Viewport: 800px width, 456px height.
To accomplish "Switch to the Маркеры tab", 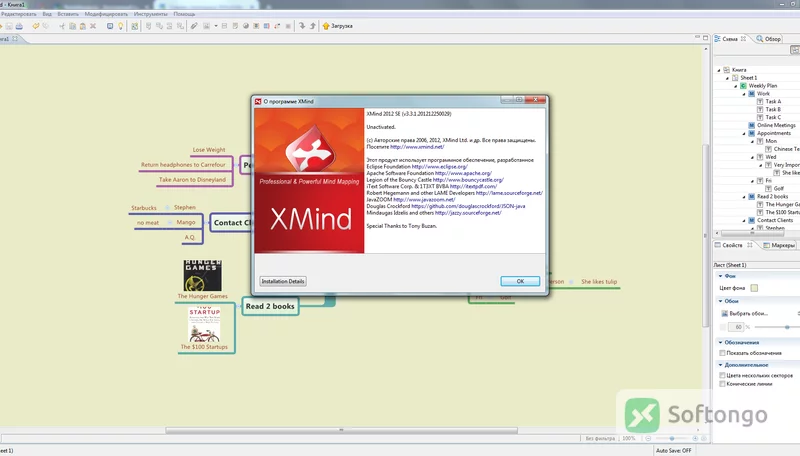I will [779, 245].
